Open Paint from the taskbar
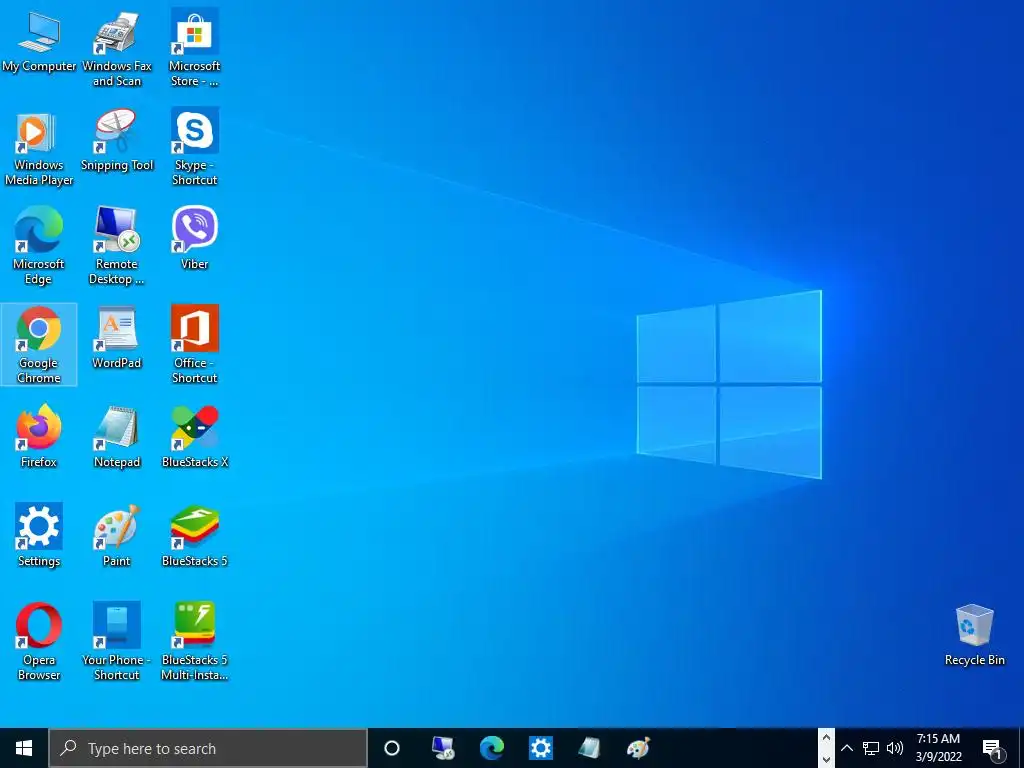This screenshot has width=1024, height=768. 638,748
